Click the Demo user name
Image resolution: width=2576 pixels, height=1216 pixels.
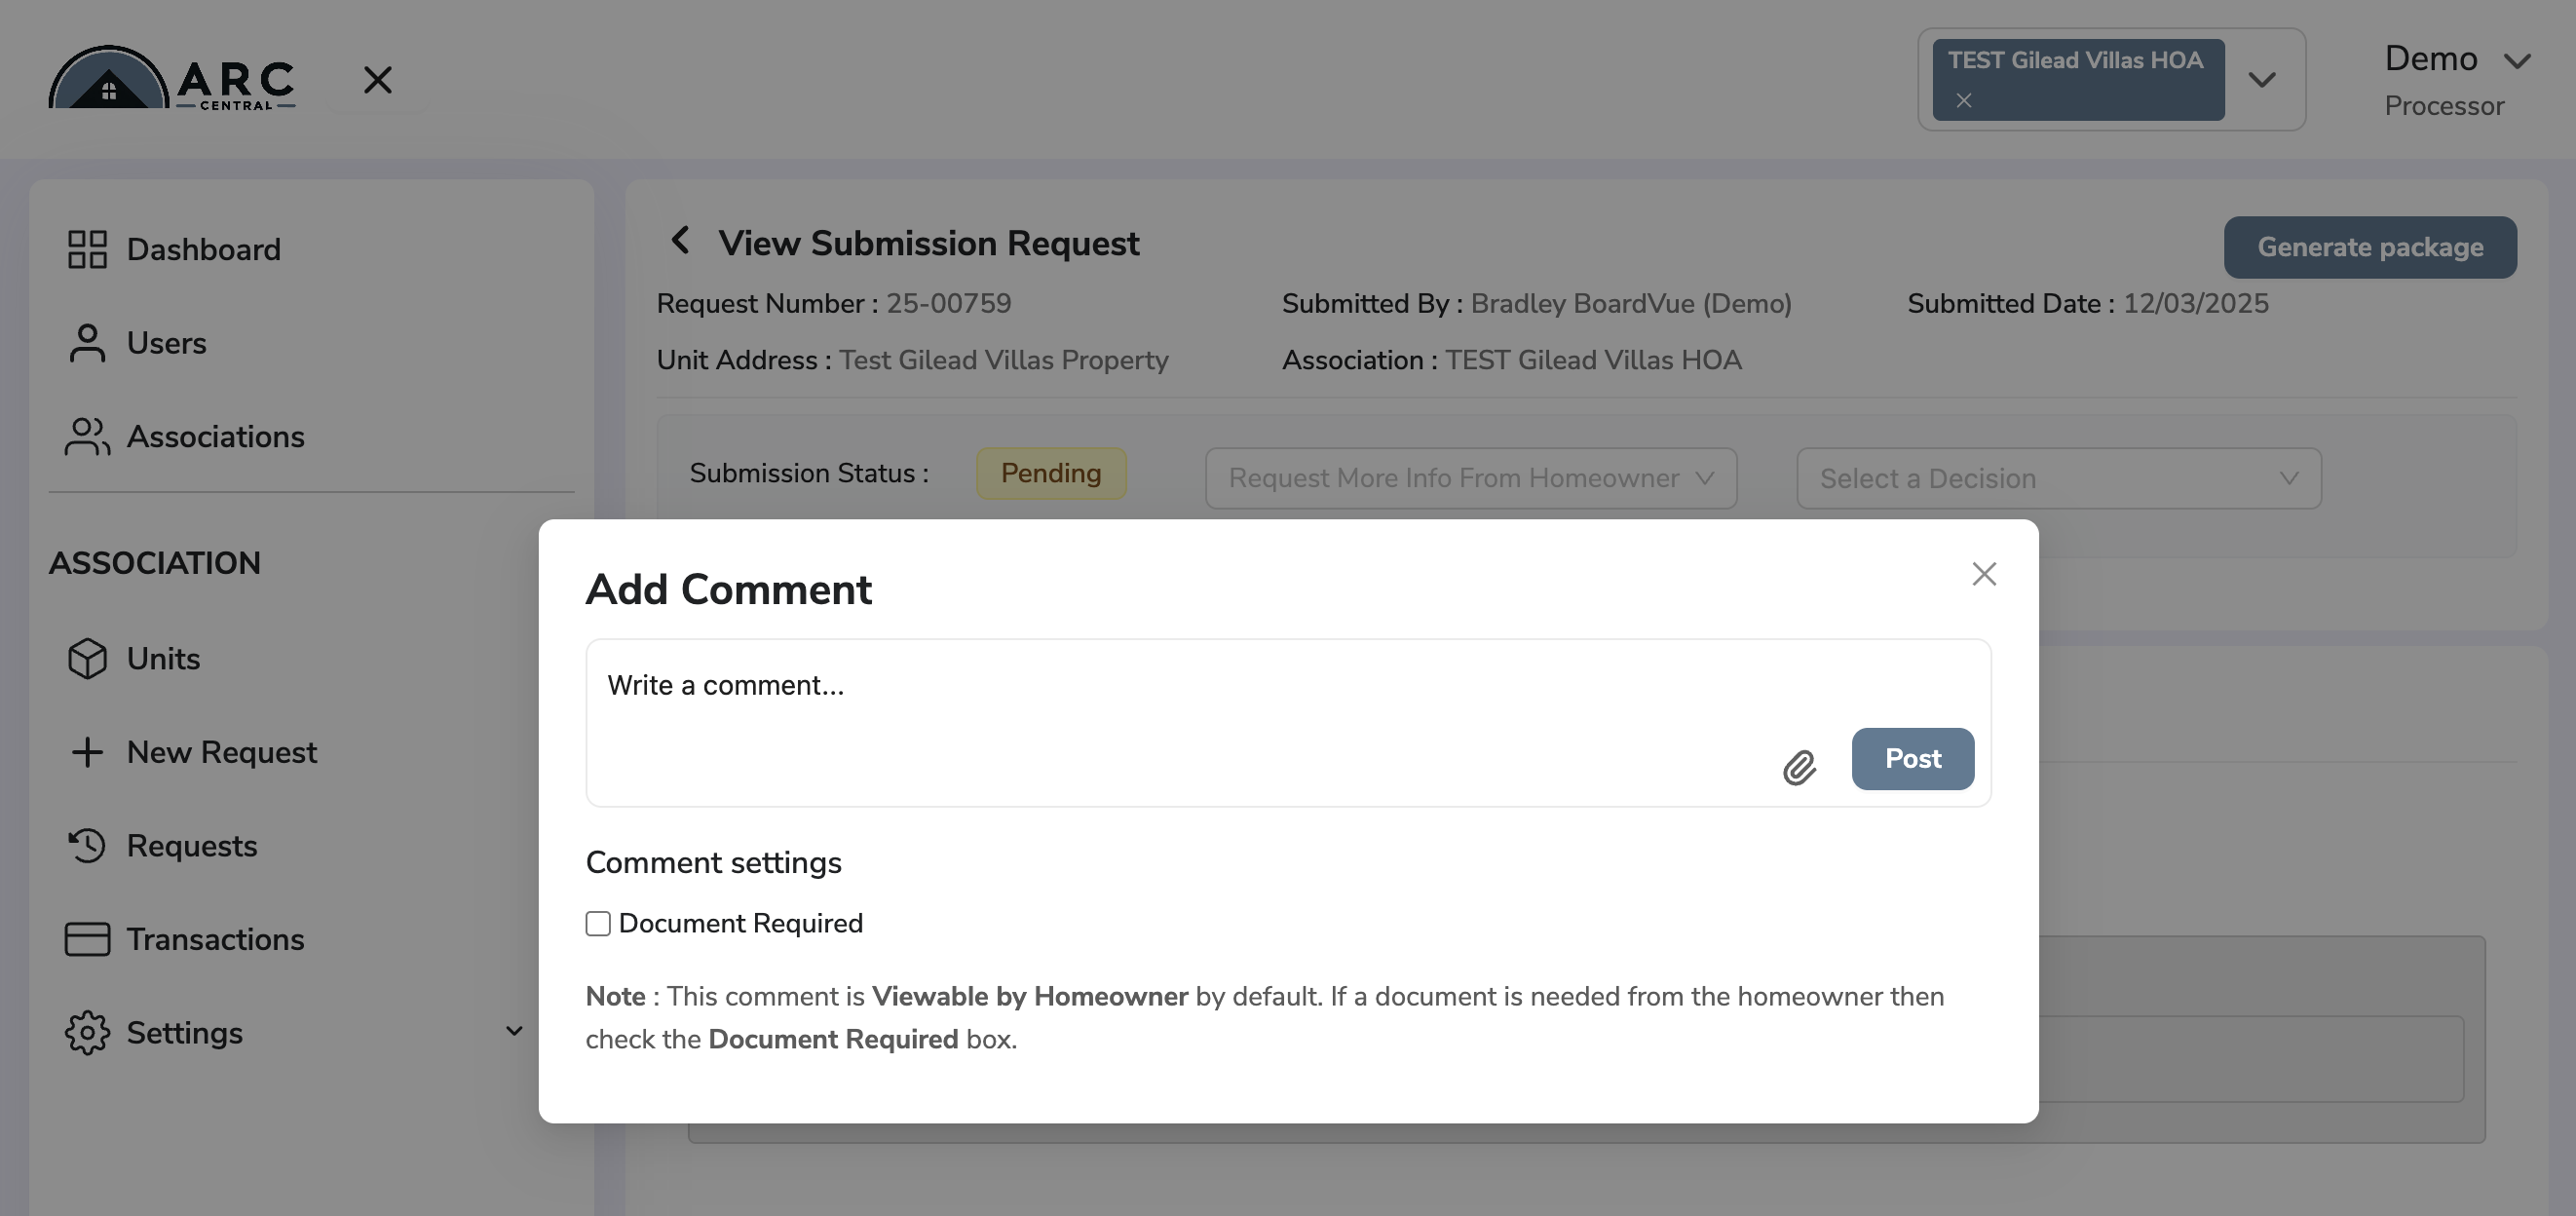click(x=2431, y=58)
